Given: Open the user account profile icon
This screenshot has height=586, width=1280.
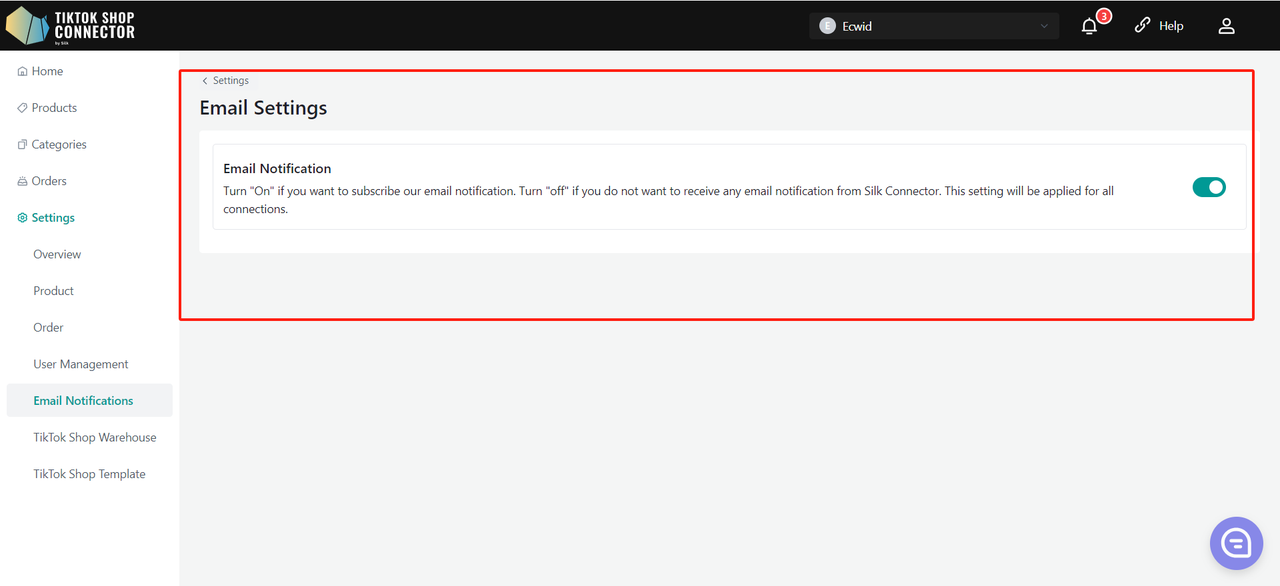Looking at the screenshot, I should [x=1226, y=26].
